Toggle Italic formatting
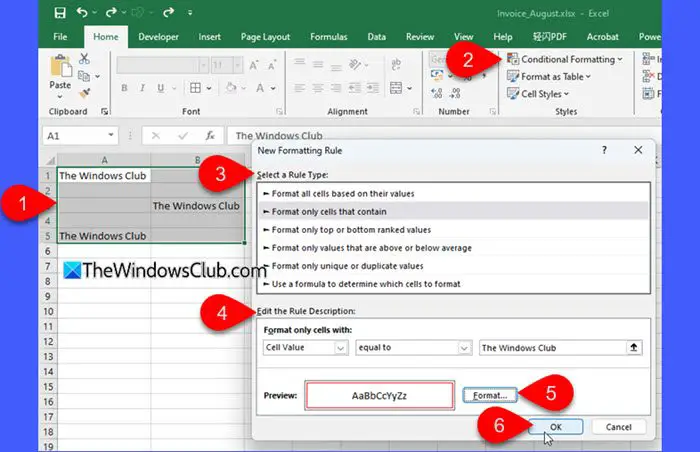The width and height of the screenshot is (700, 452). pyautogui.click(x=142, y=88)
